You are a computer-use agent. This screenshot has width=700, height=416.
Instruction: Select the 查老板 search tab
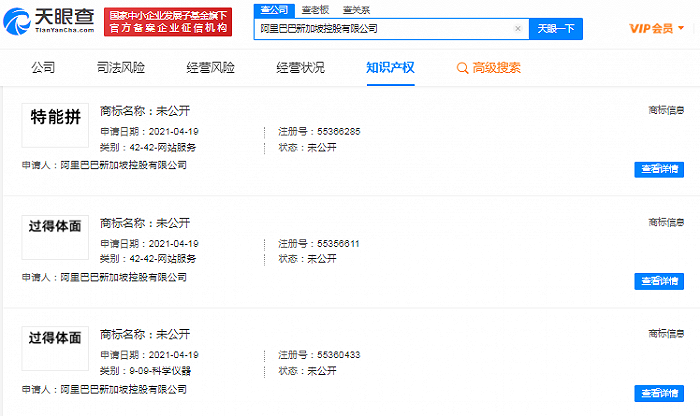click(x=315, y=10)
